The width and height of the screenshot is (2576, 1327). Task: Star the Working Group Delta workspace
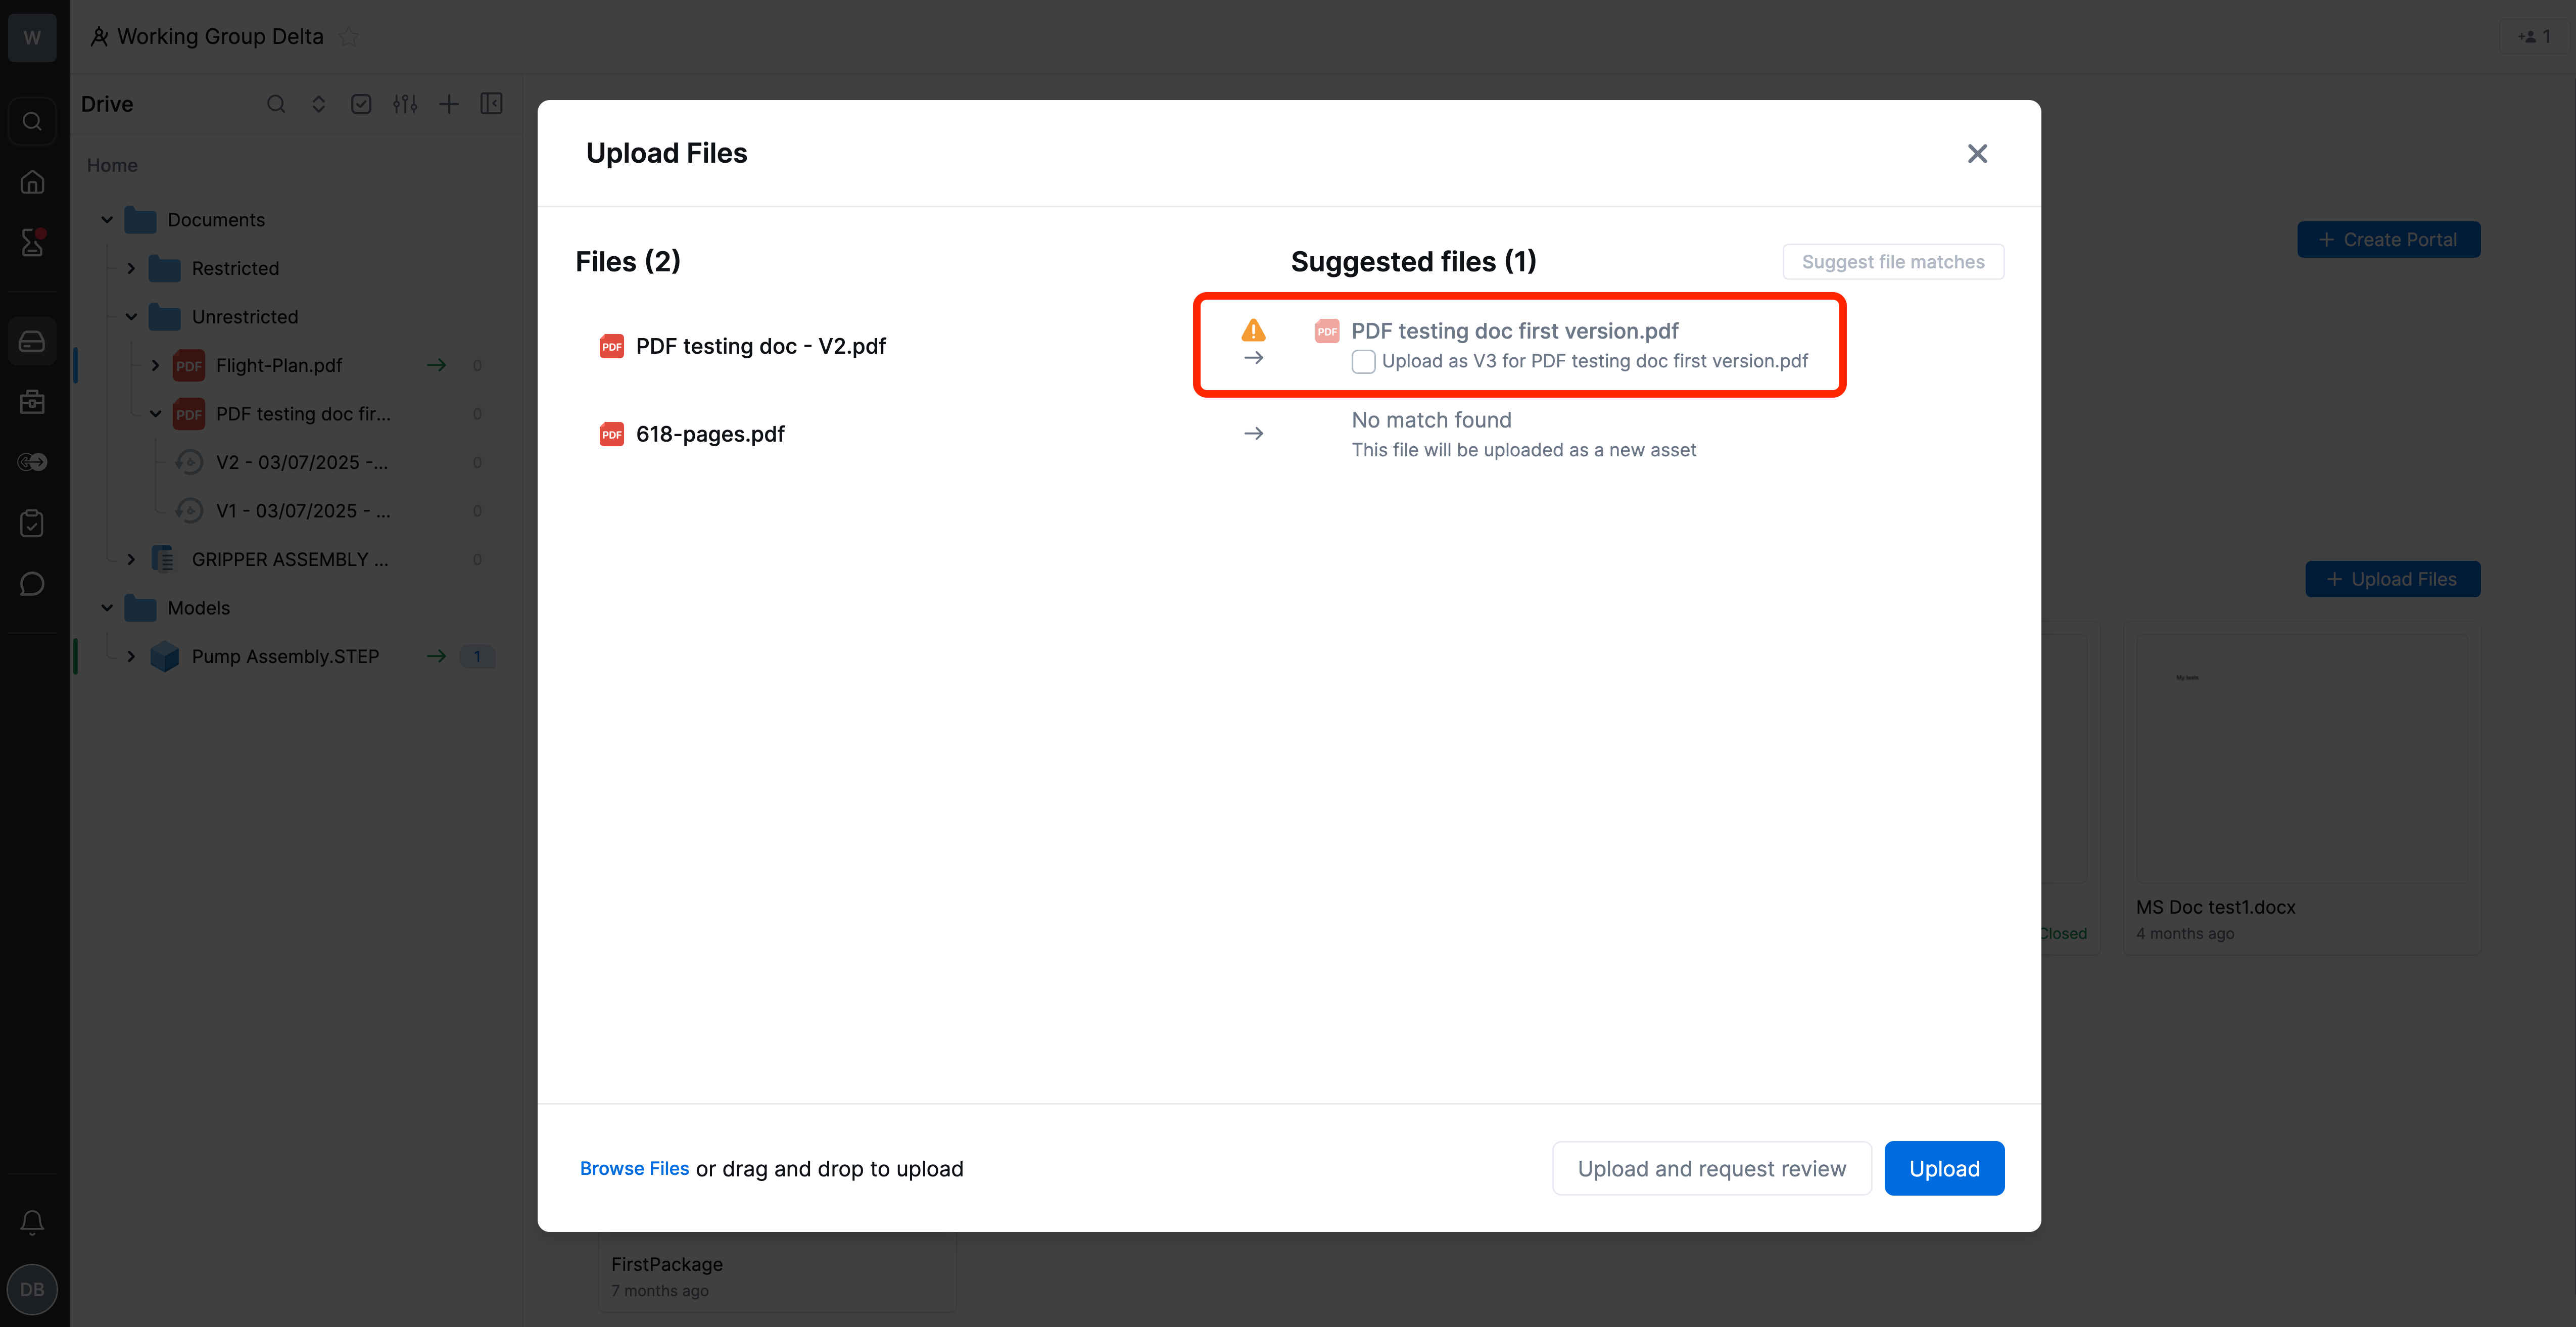click(x=348, y=37)
